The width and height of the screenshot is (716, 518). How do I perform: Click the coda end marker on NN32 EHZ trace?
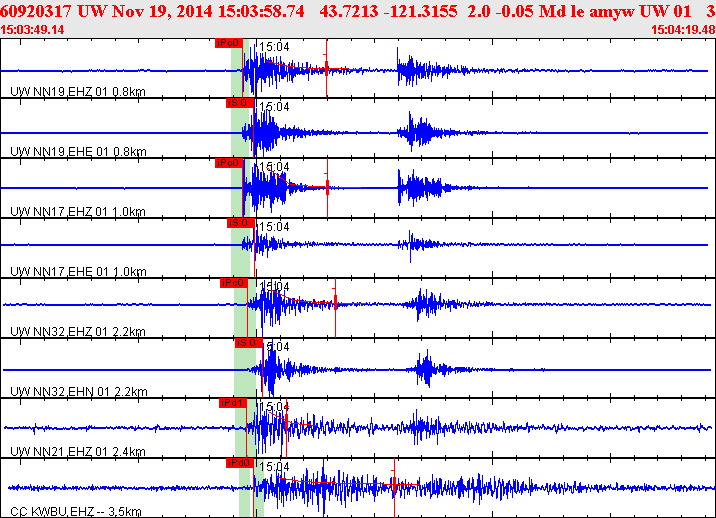click(x=335, y=303)
